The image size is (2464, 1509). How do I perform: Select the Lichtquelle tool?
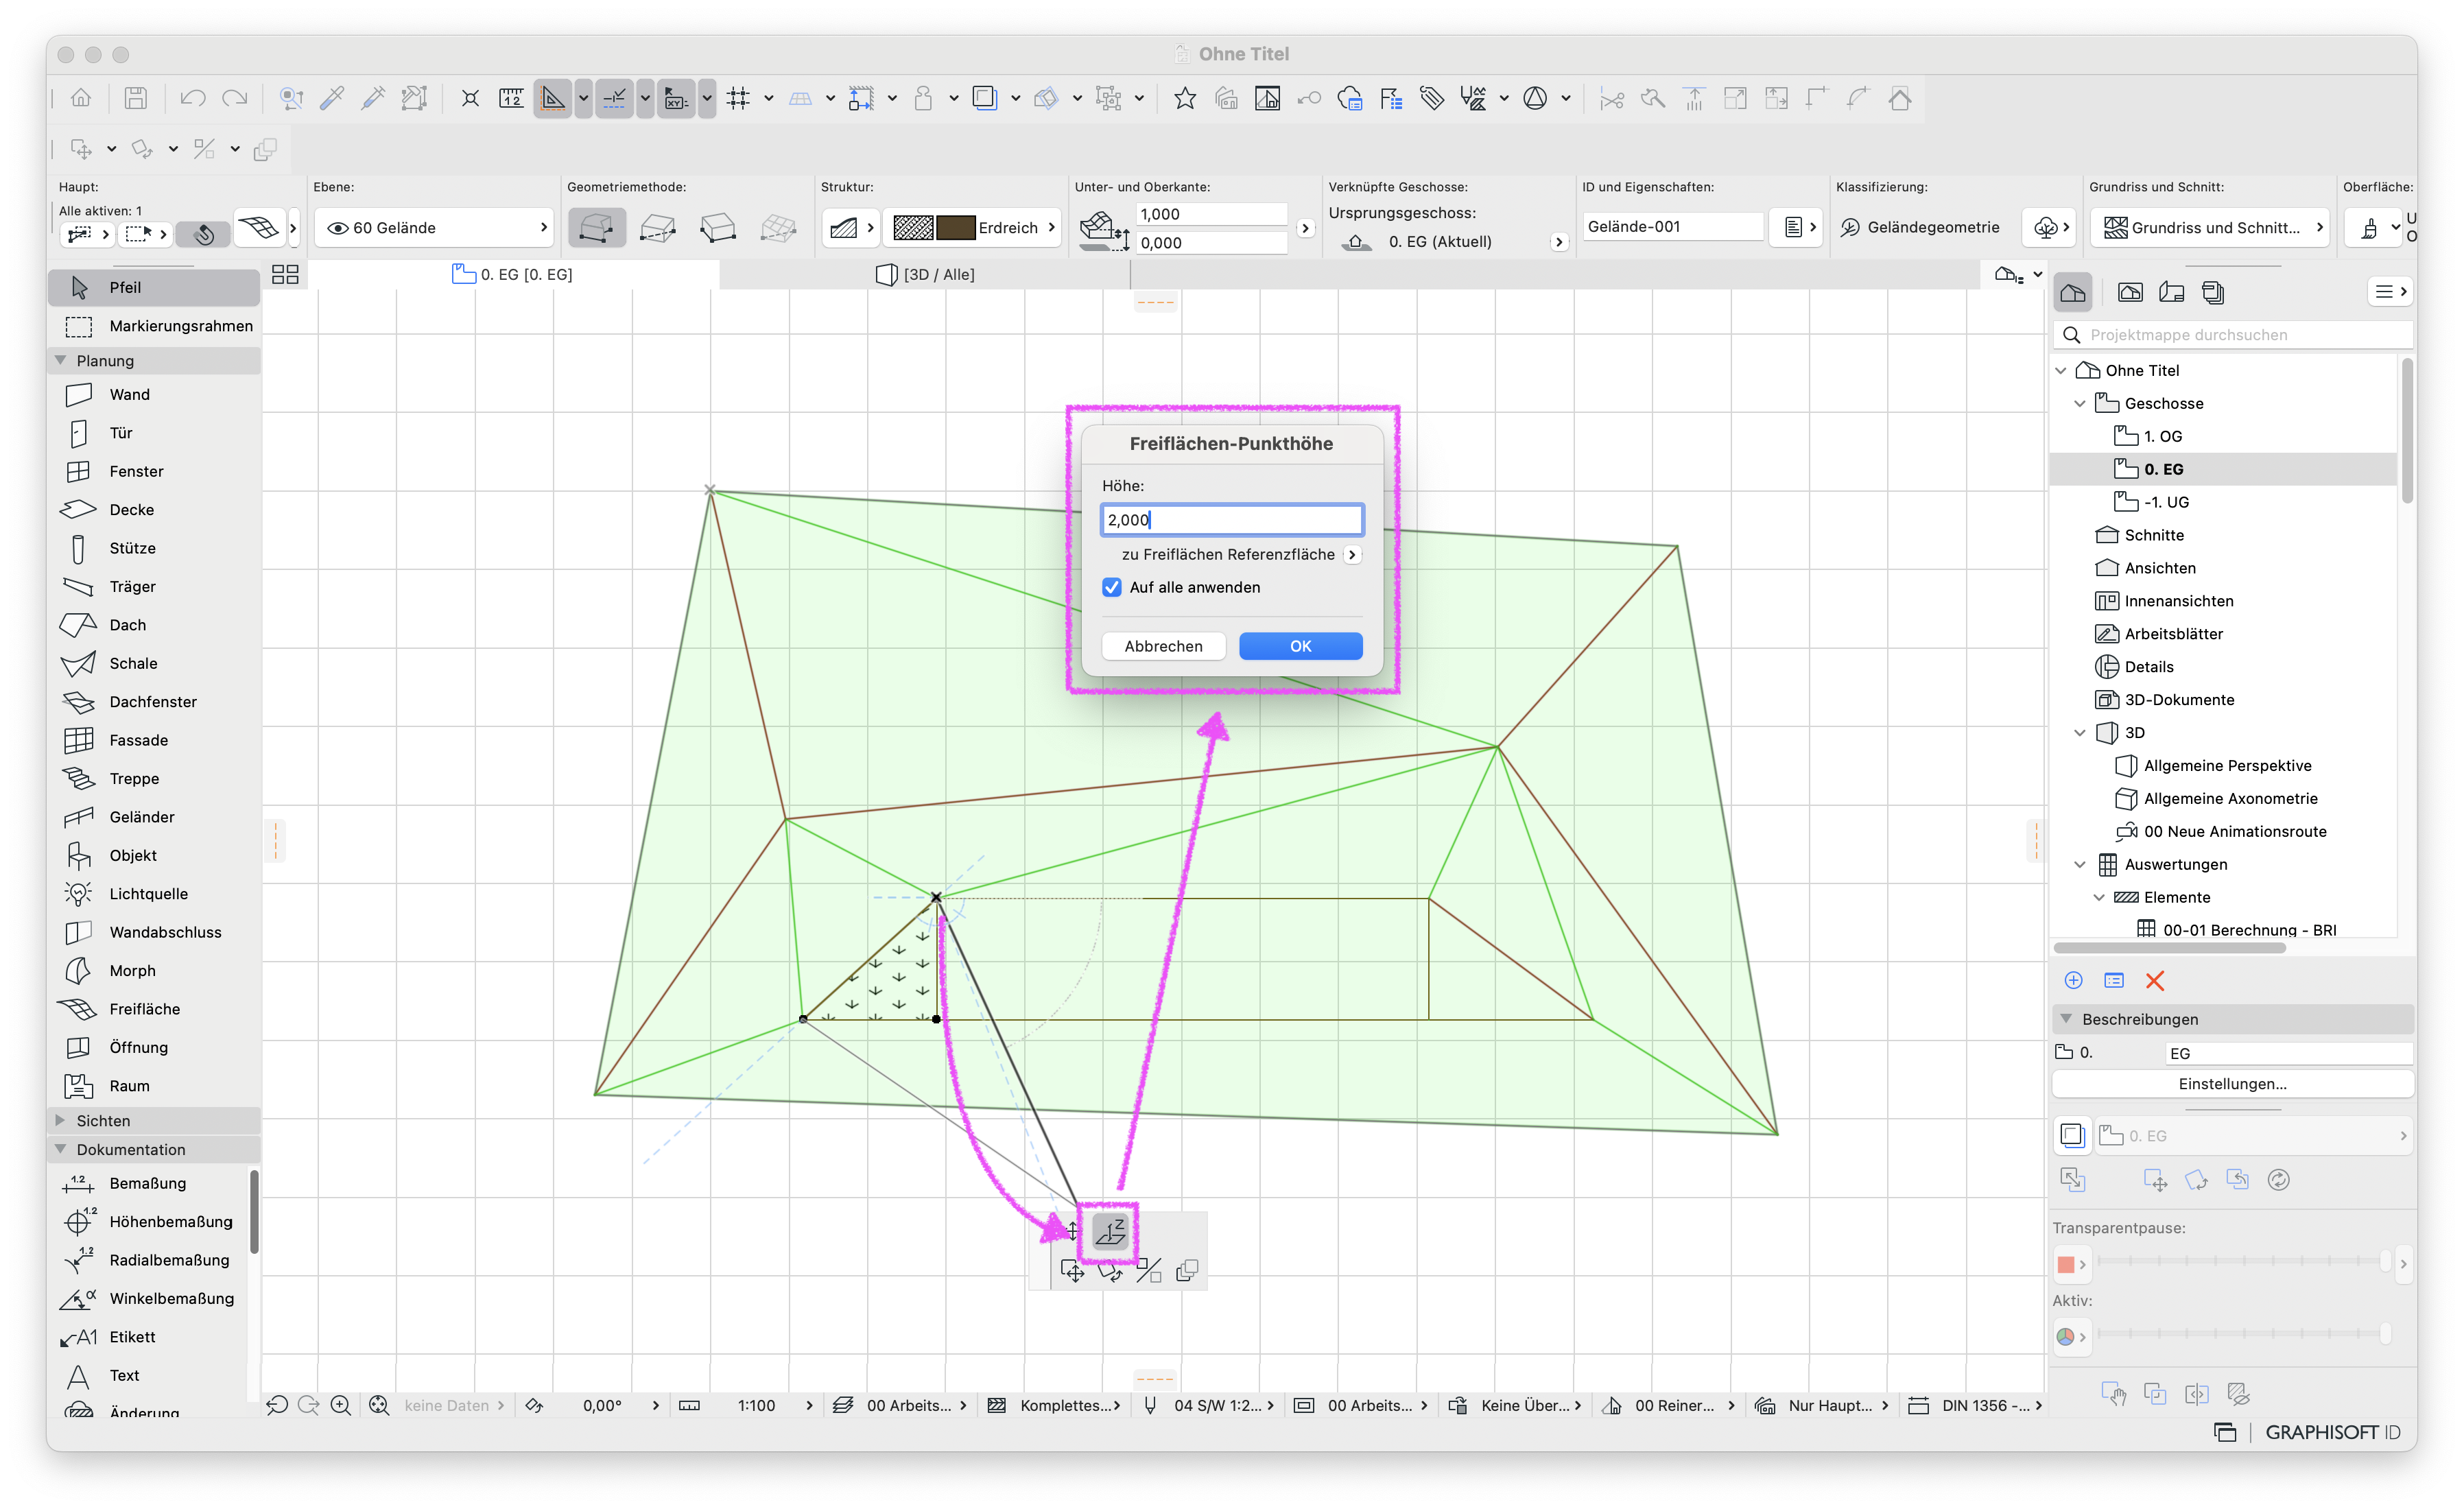click(x=155, y=894)
